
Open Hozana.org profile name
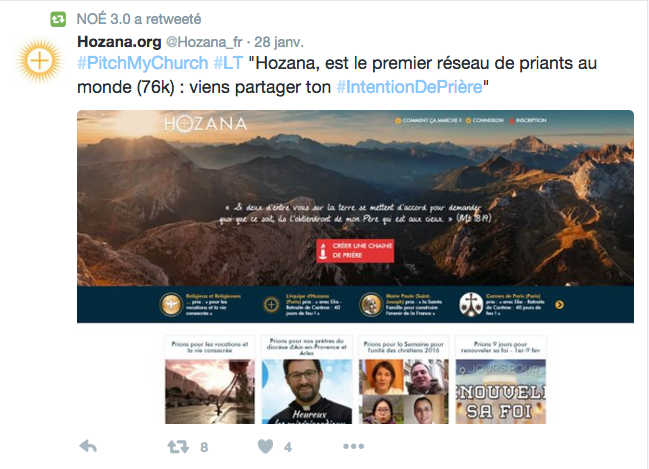click(119, 42)
